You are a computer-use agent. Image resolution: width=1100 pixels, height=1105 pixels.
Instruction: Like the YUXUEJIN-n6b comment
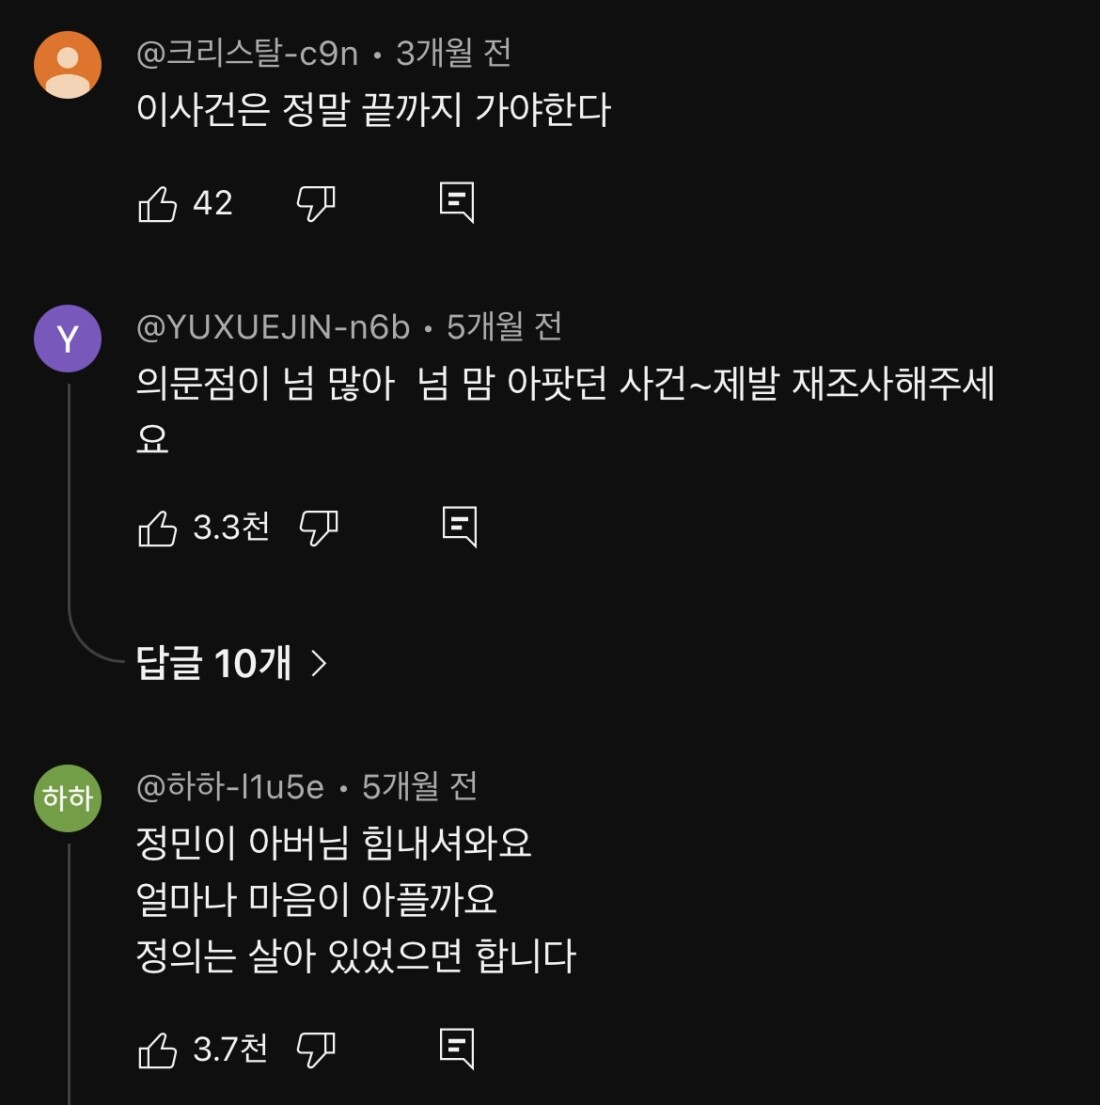click(x=158, y=528)
